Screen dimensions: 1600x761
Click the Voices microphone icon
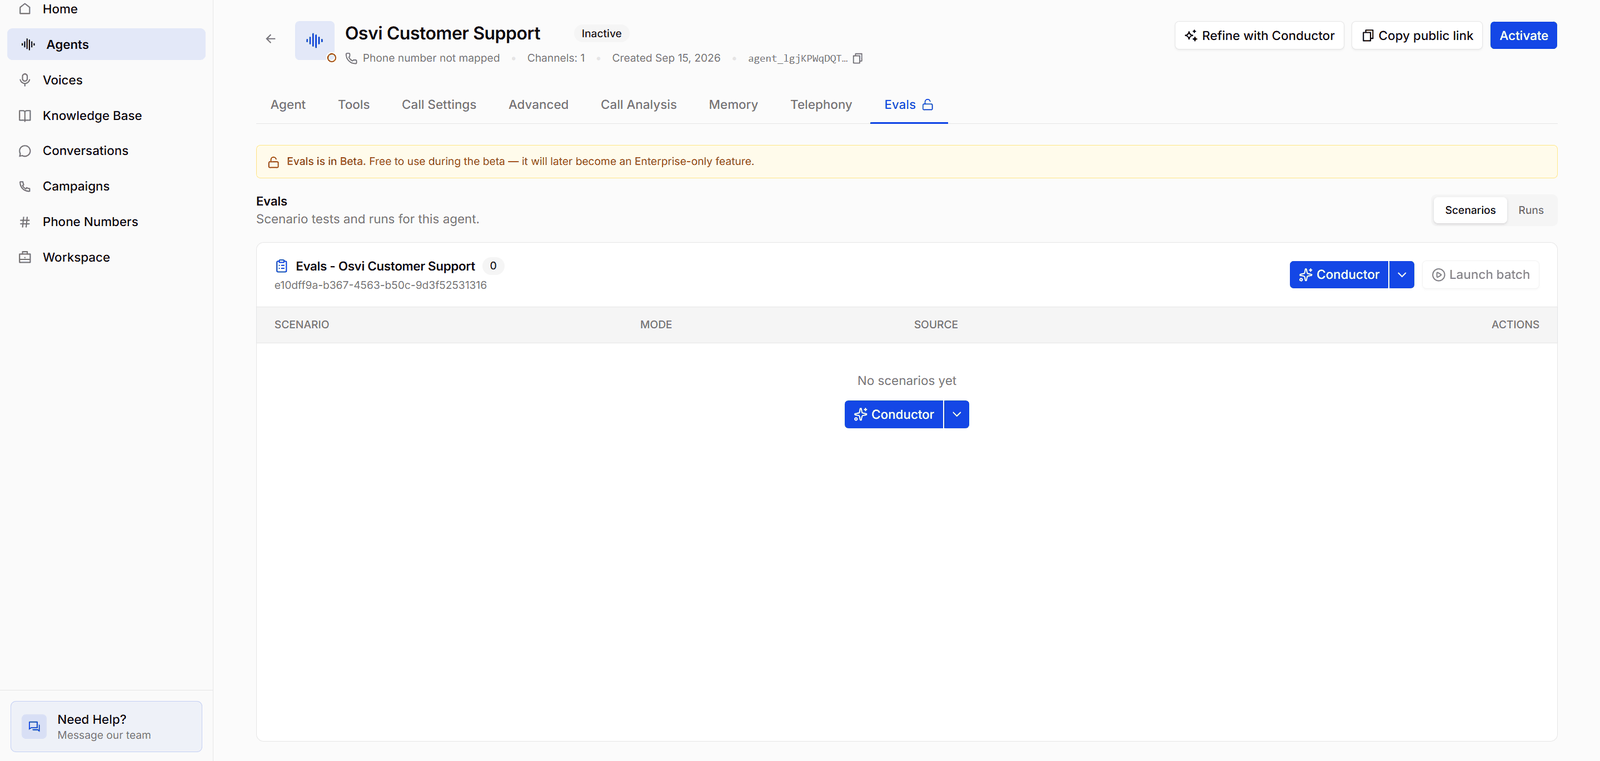tap(25, 80)
